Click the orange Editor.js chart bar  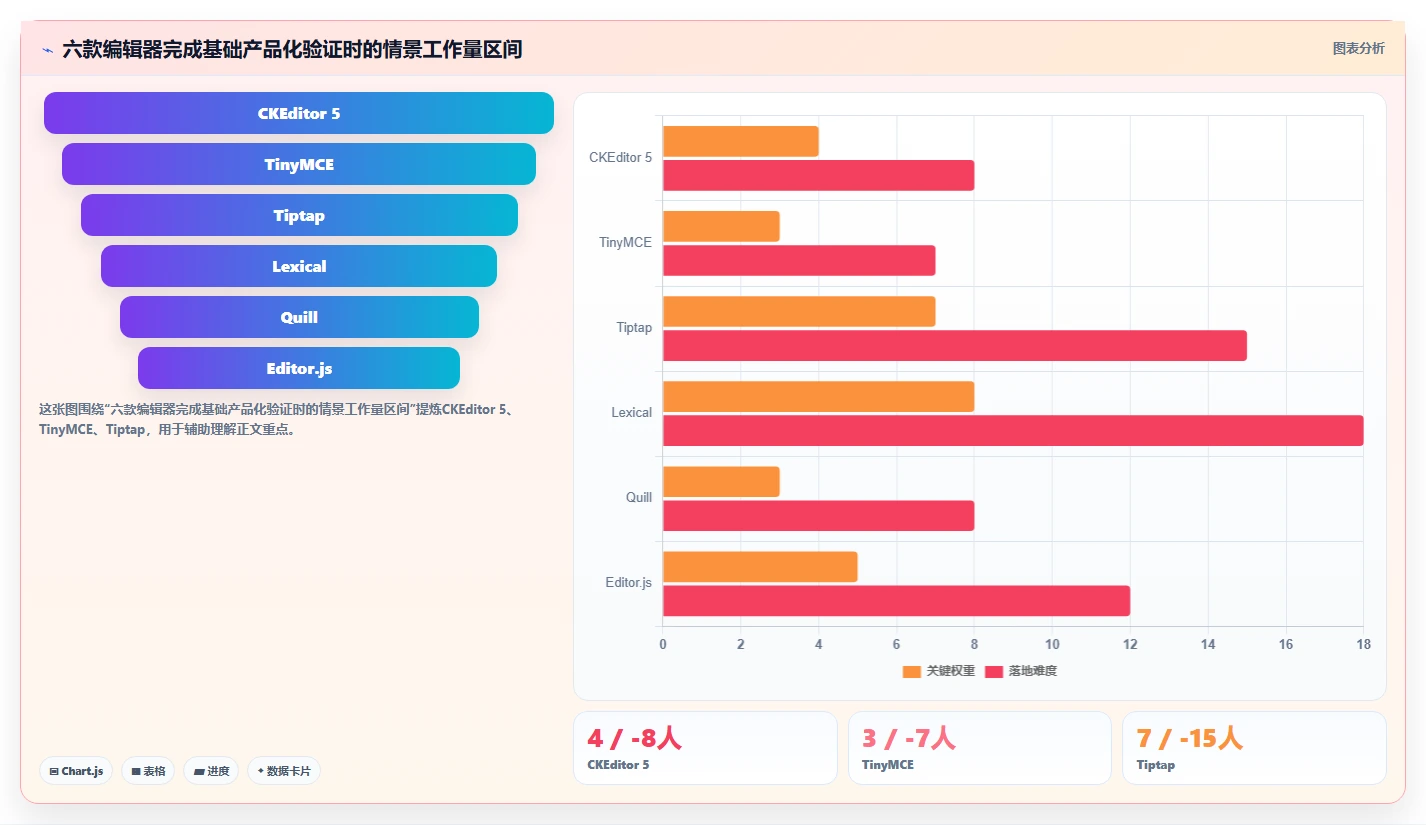(x=760, y=566)
